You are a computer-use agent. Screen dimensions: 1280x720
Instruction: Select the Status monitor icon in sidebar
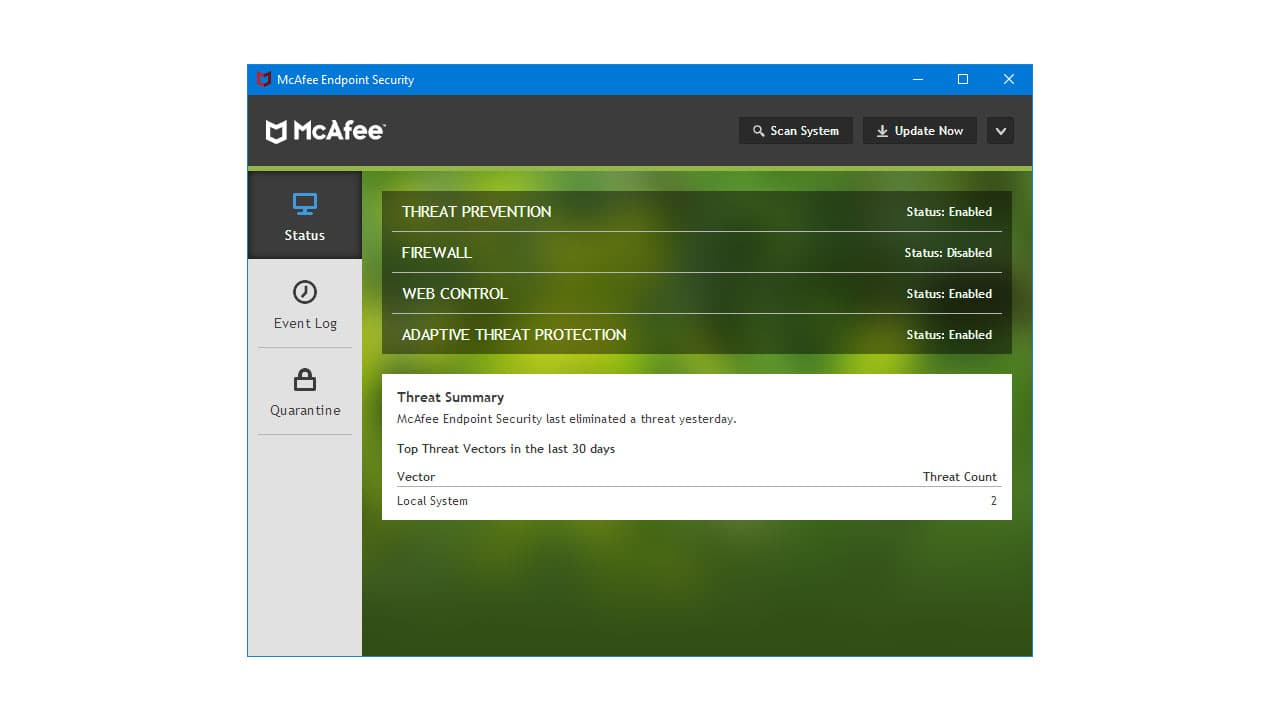coord(304,203)
